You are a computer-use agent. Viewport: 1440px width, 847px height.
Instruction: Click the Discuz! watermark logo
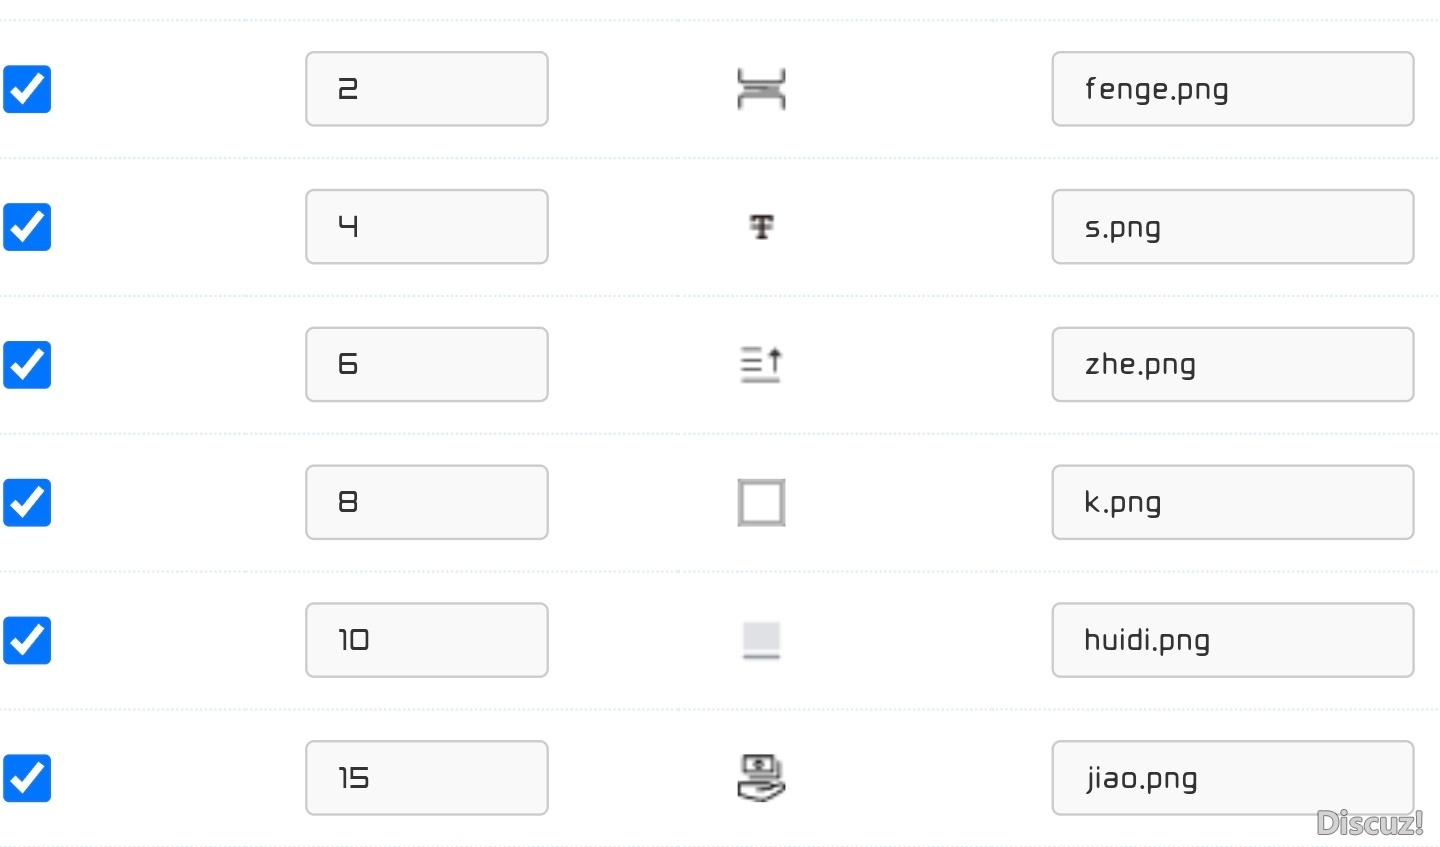[x=1369, y=823]
